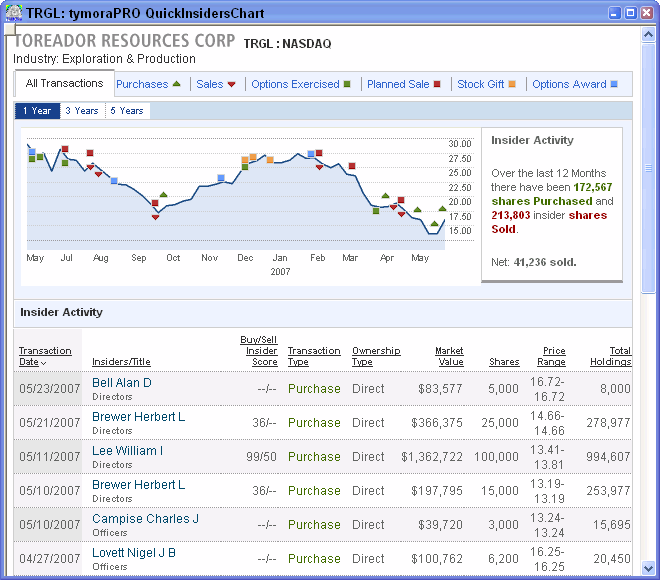Image resolution: width=660 pixels, height=580 pixels.
Task: Open the Sales filter tab
Action: coord(210,84)
